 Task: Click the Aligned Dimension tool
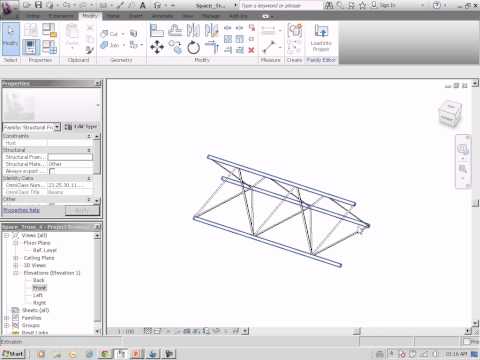click(x=268, y=30)
